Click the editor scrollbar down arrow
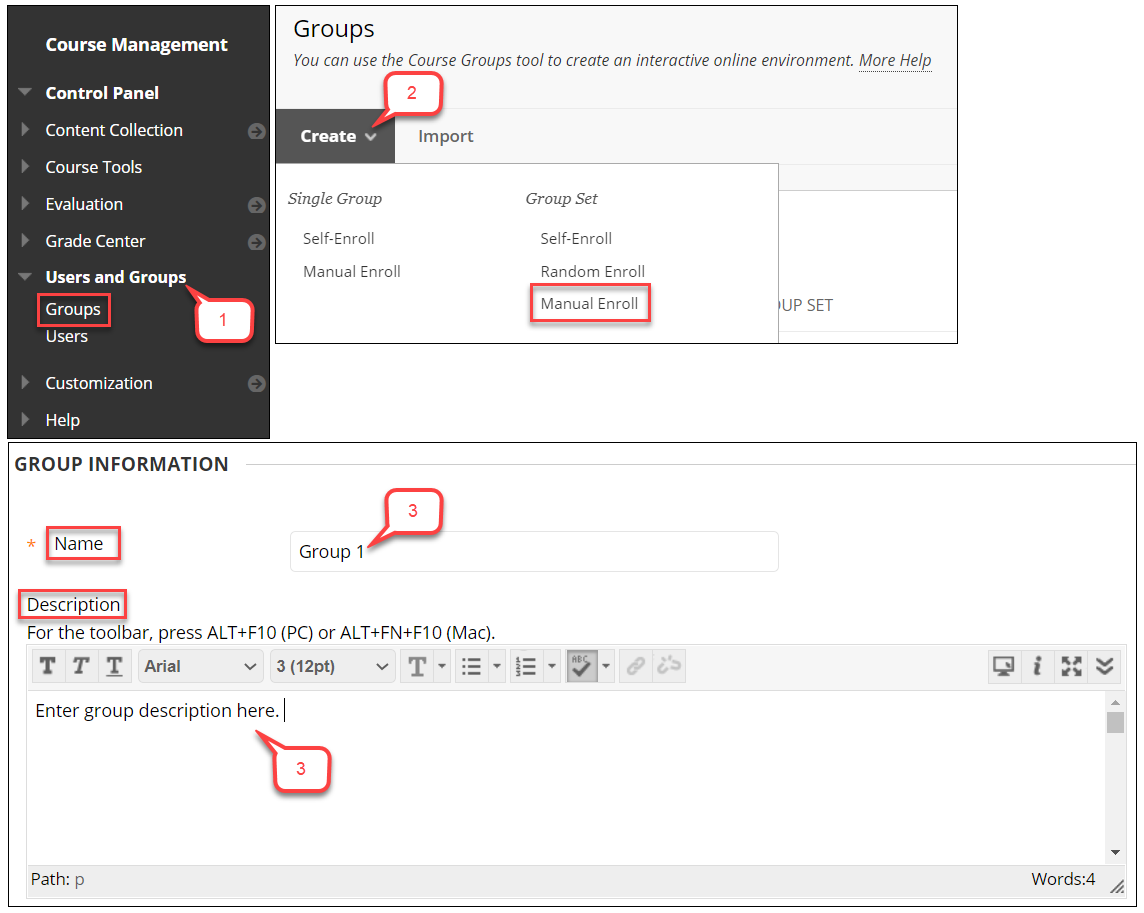The height and width of the screenshot is (913, 1144). click(1115, 852)
